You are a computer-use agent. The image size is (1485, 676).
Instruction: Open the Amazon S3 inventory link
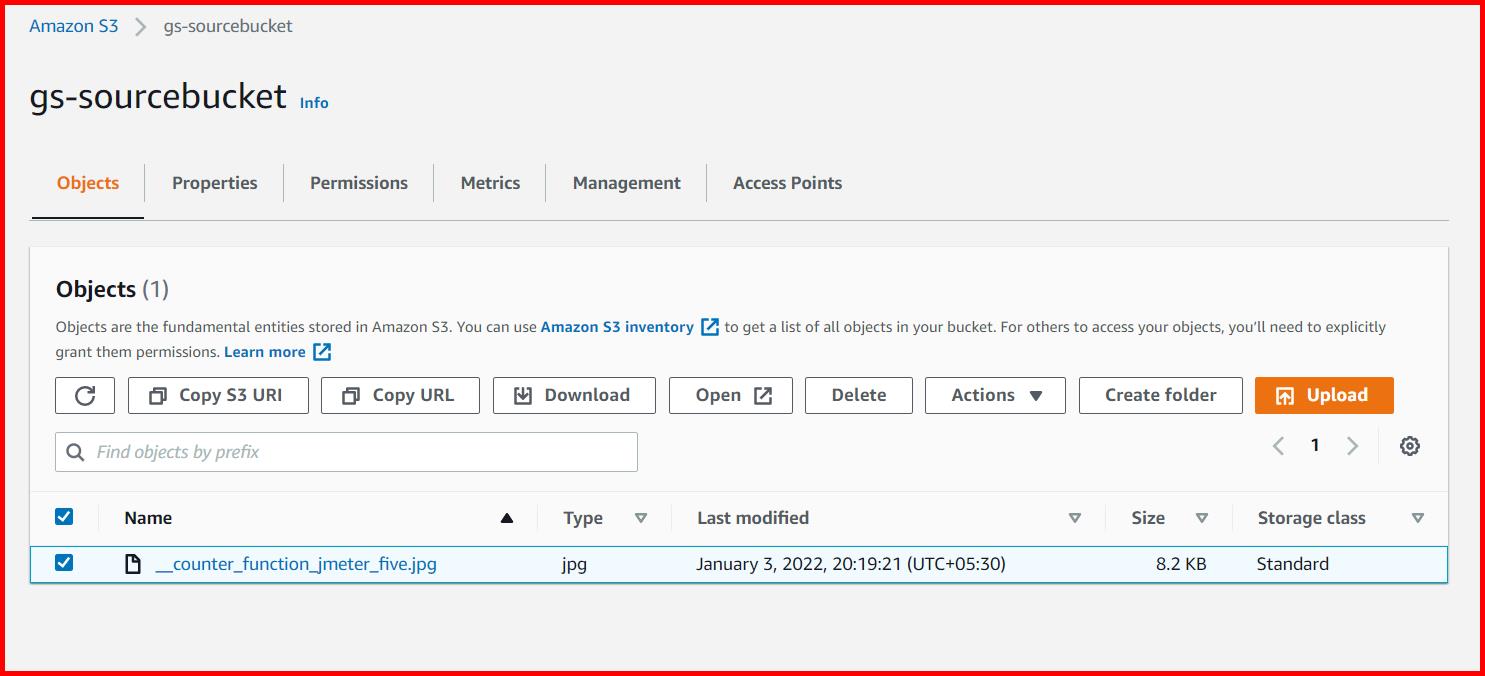616,326
